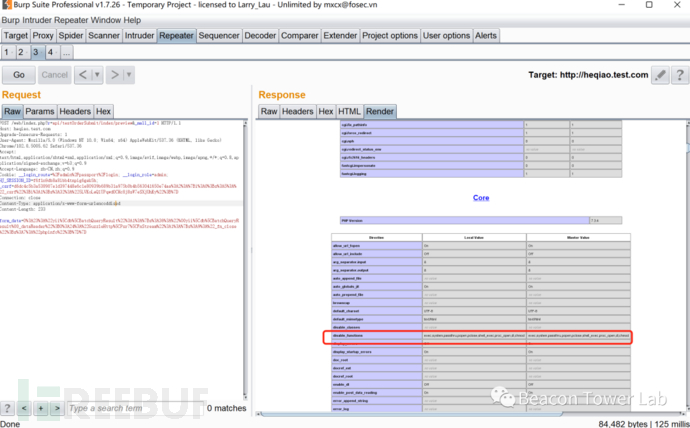Open the Burp menu
Image resolution: width=690 pixels, height=428 pixels.
pyautogui.click(x=11, y=20)
